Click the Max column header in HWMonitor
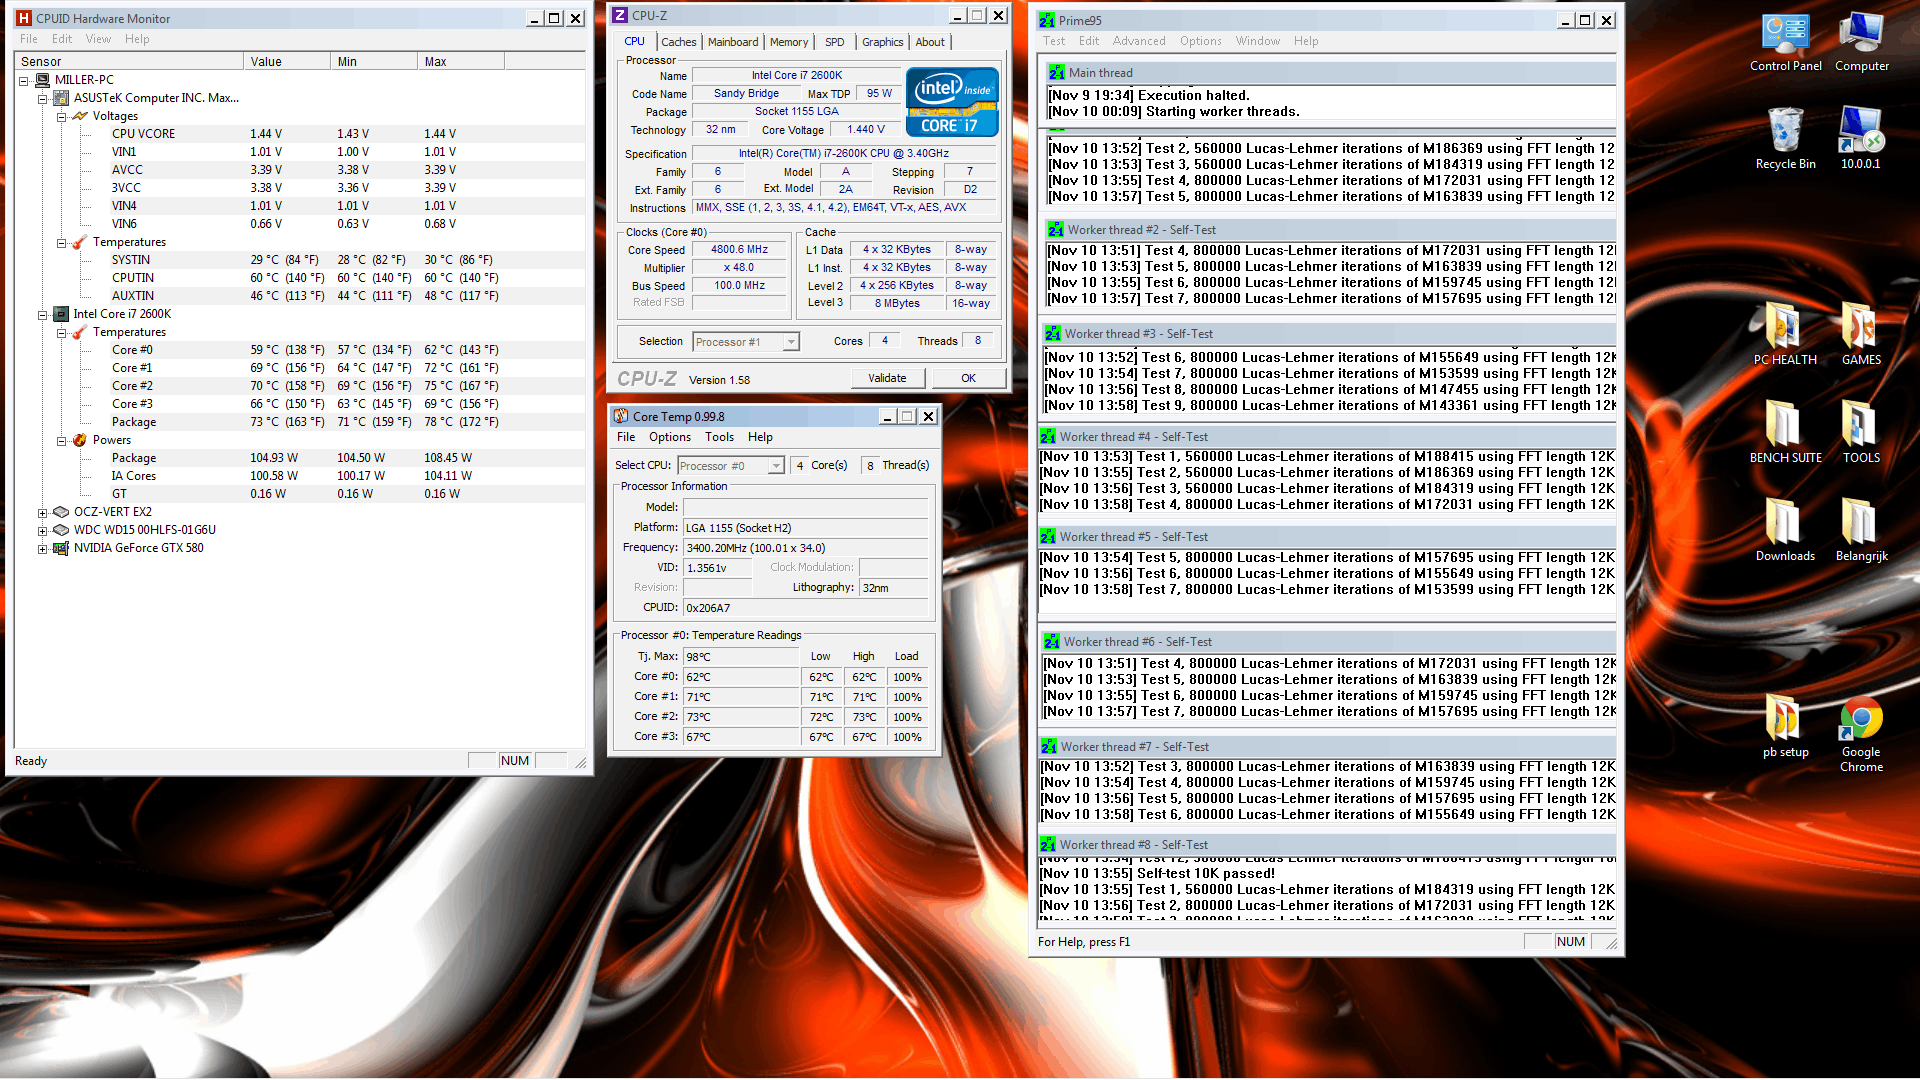The height and width of the screenshot is (1080, 1920). point(461,61)
